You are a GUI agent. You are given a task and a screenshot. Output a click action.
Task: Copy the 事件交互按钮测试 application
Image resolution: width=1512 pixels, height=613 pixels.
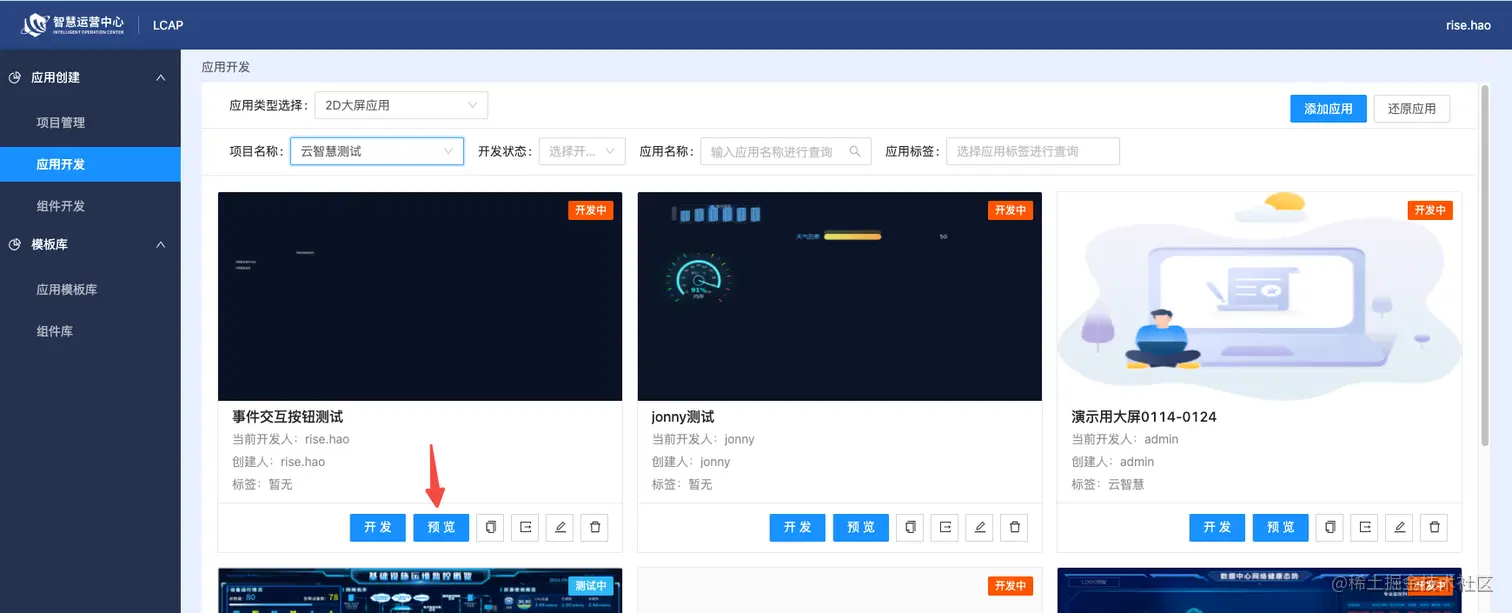click(x=490, y=527)
